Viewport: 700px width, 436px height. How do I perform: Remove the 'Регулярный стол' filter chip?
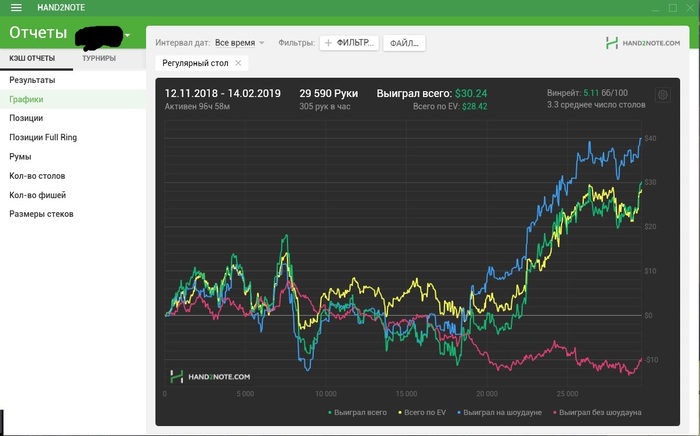coord(238,63)
